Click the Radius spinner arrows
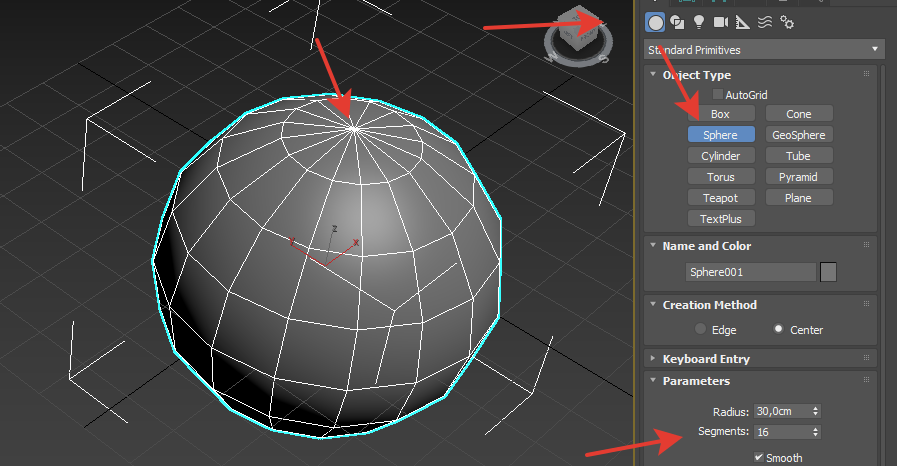 click(816, 411)
